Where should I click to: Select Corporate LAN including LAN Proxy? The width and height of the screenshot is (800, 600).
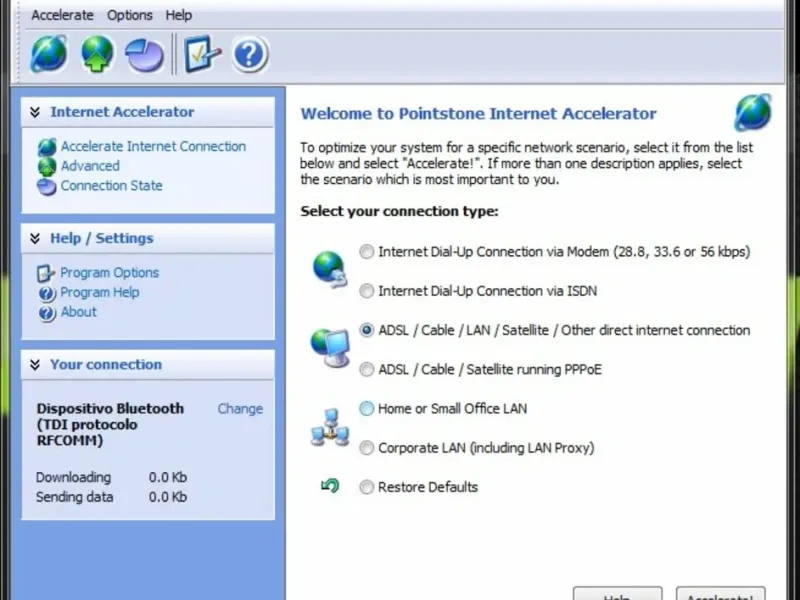[x=366, y=448]
